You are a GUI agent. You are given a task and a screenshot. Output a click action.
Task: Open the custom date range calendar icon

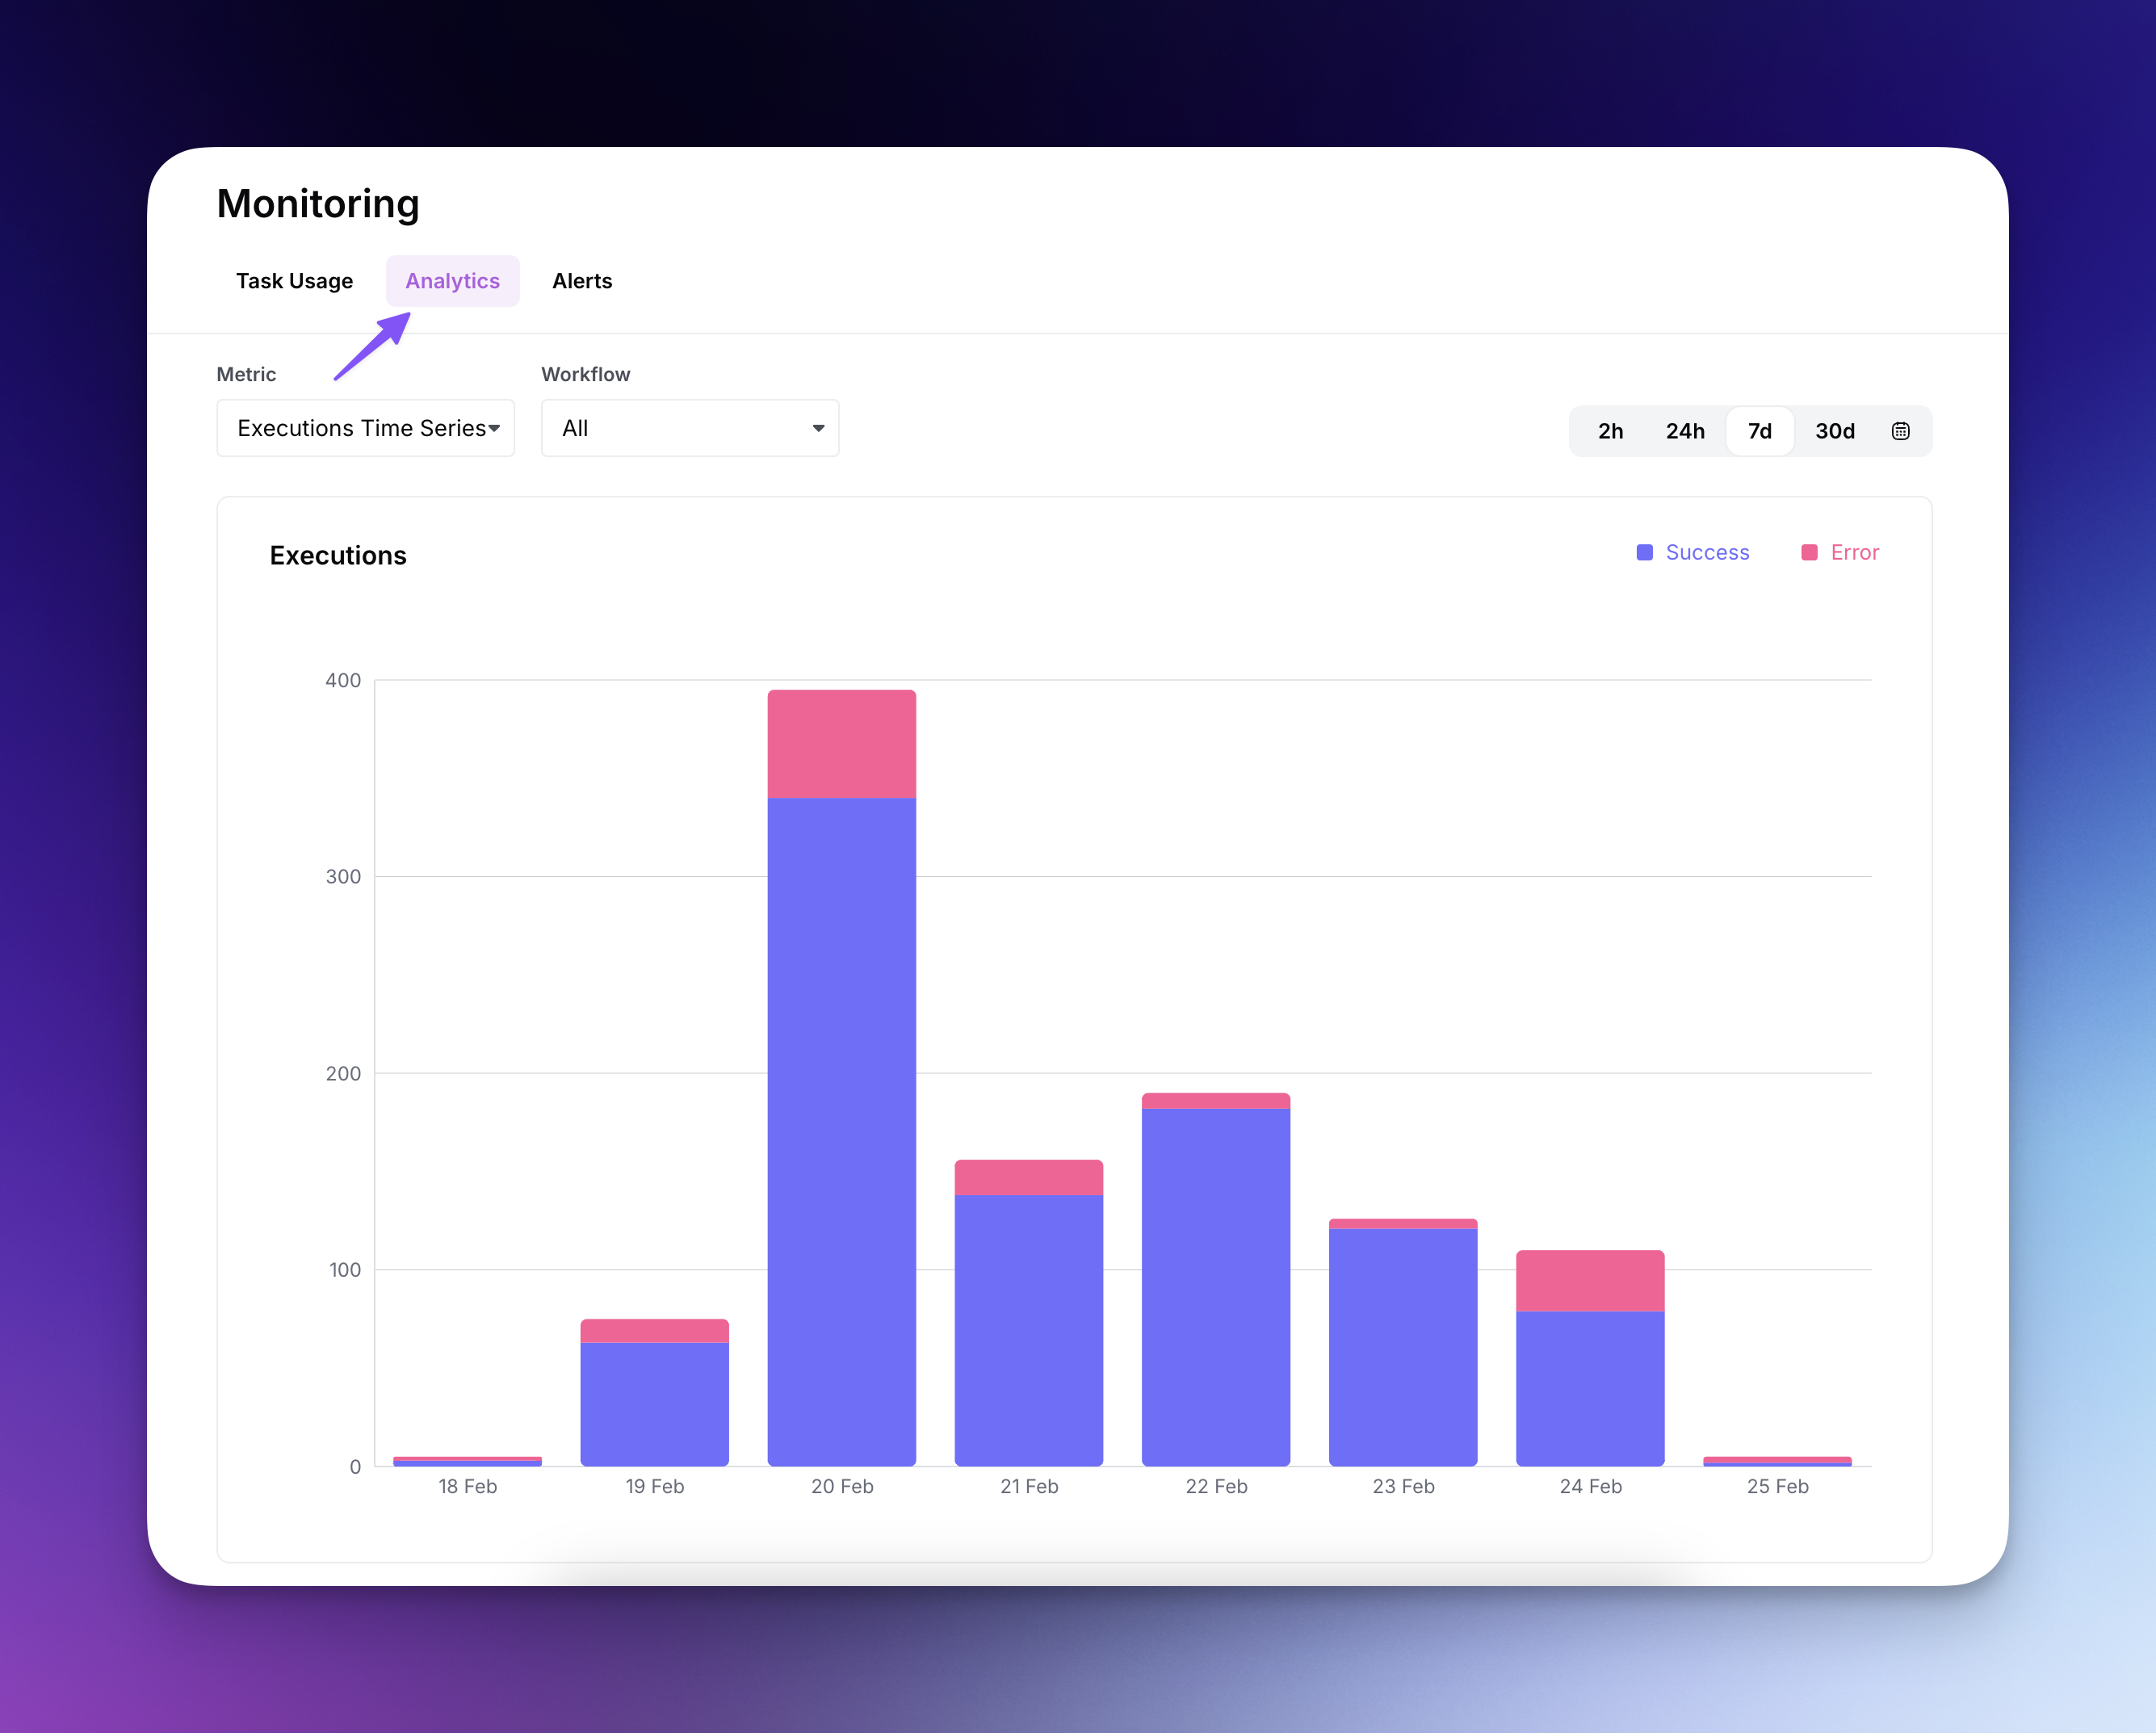click(x=1900, y=431)
